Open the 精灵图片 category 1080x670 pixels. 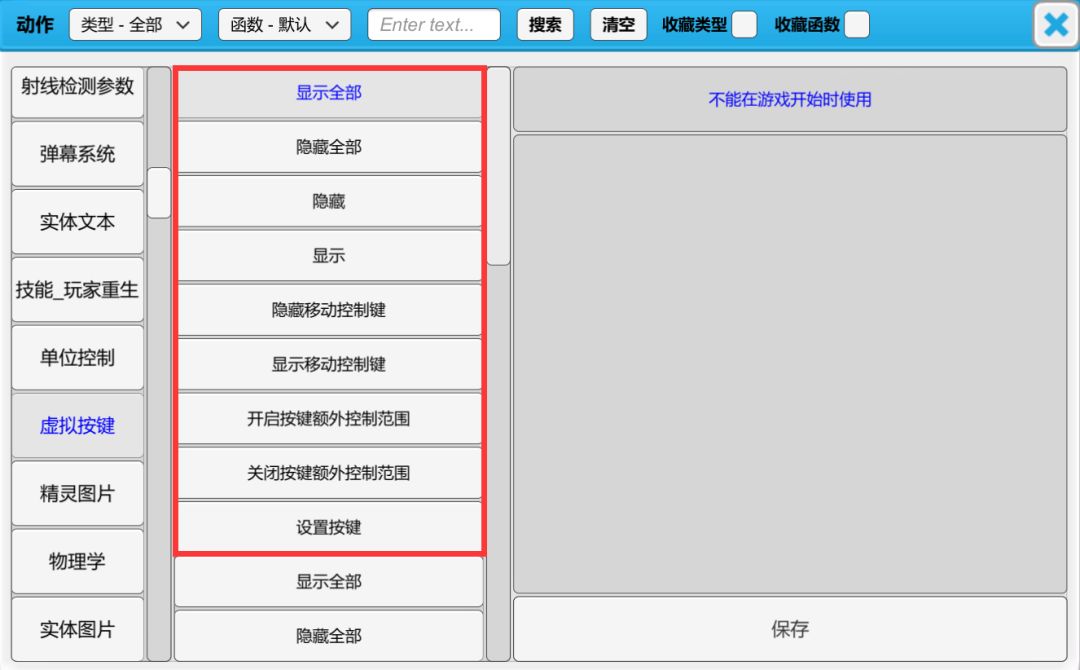pos(78,494)
